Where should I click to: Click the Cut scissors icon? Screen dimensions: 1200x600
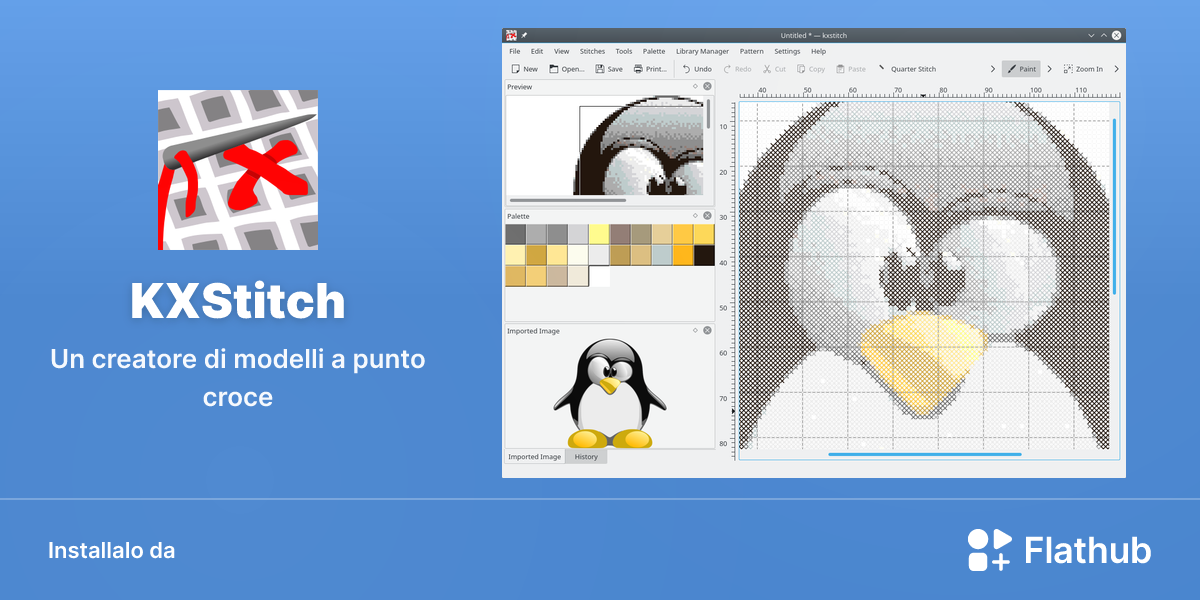click(767, 69)
